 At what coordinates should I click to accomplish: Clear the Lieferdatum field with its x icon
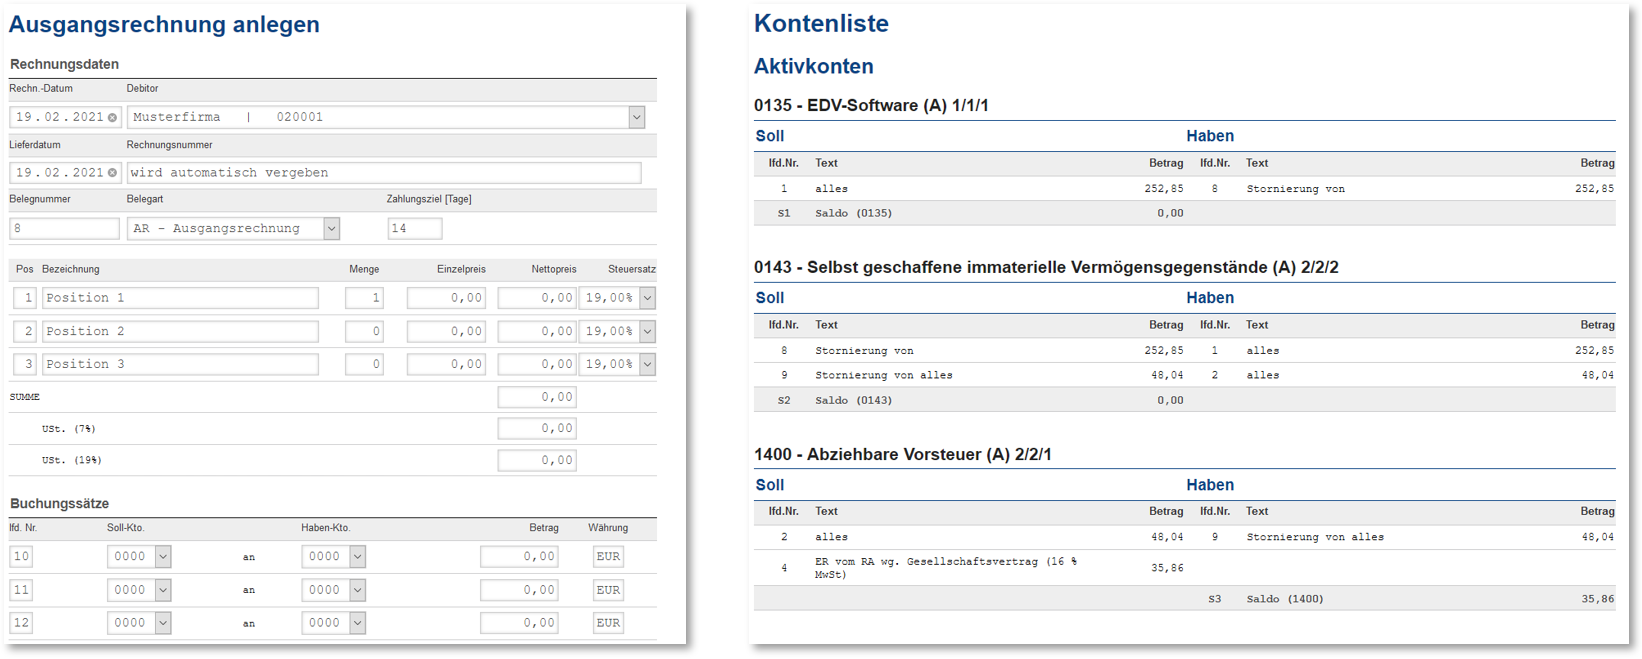click(x=112, y=173)
